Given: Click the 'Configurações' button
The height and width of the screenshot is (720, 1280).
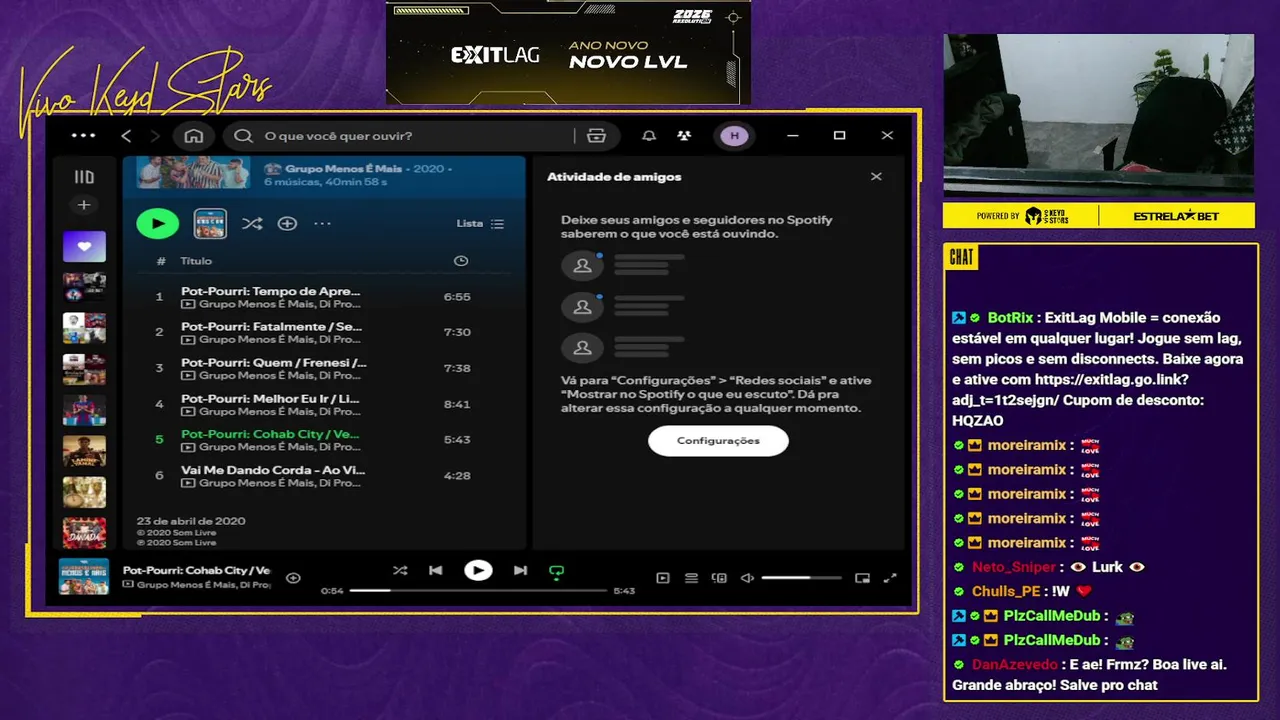Looking at the screenshot, I should coord(718,441).
